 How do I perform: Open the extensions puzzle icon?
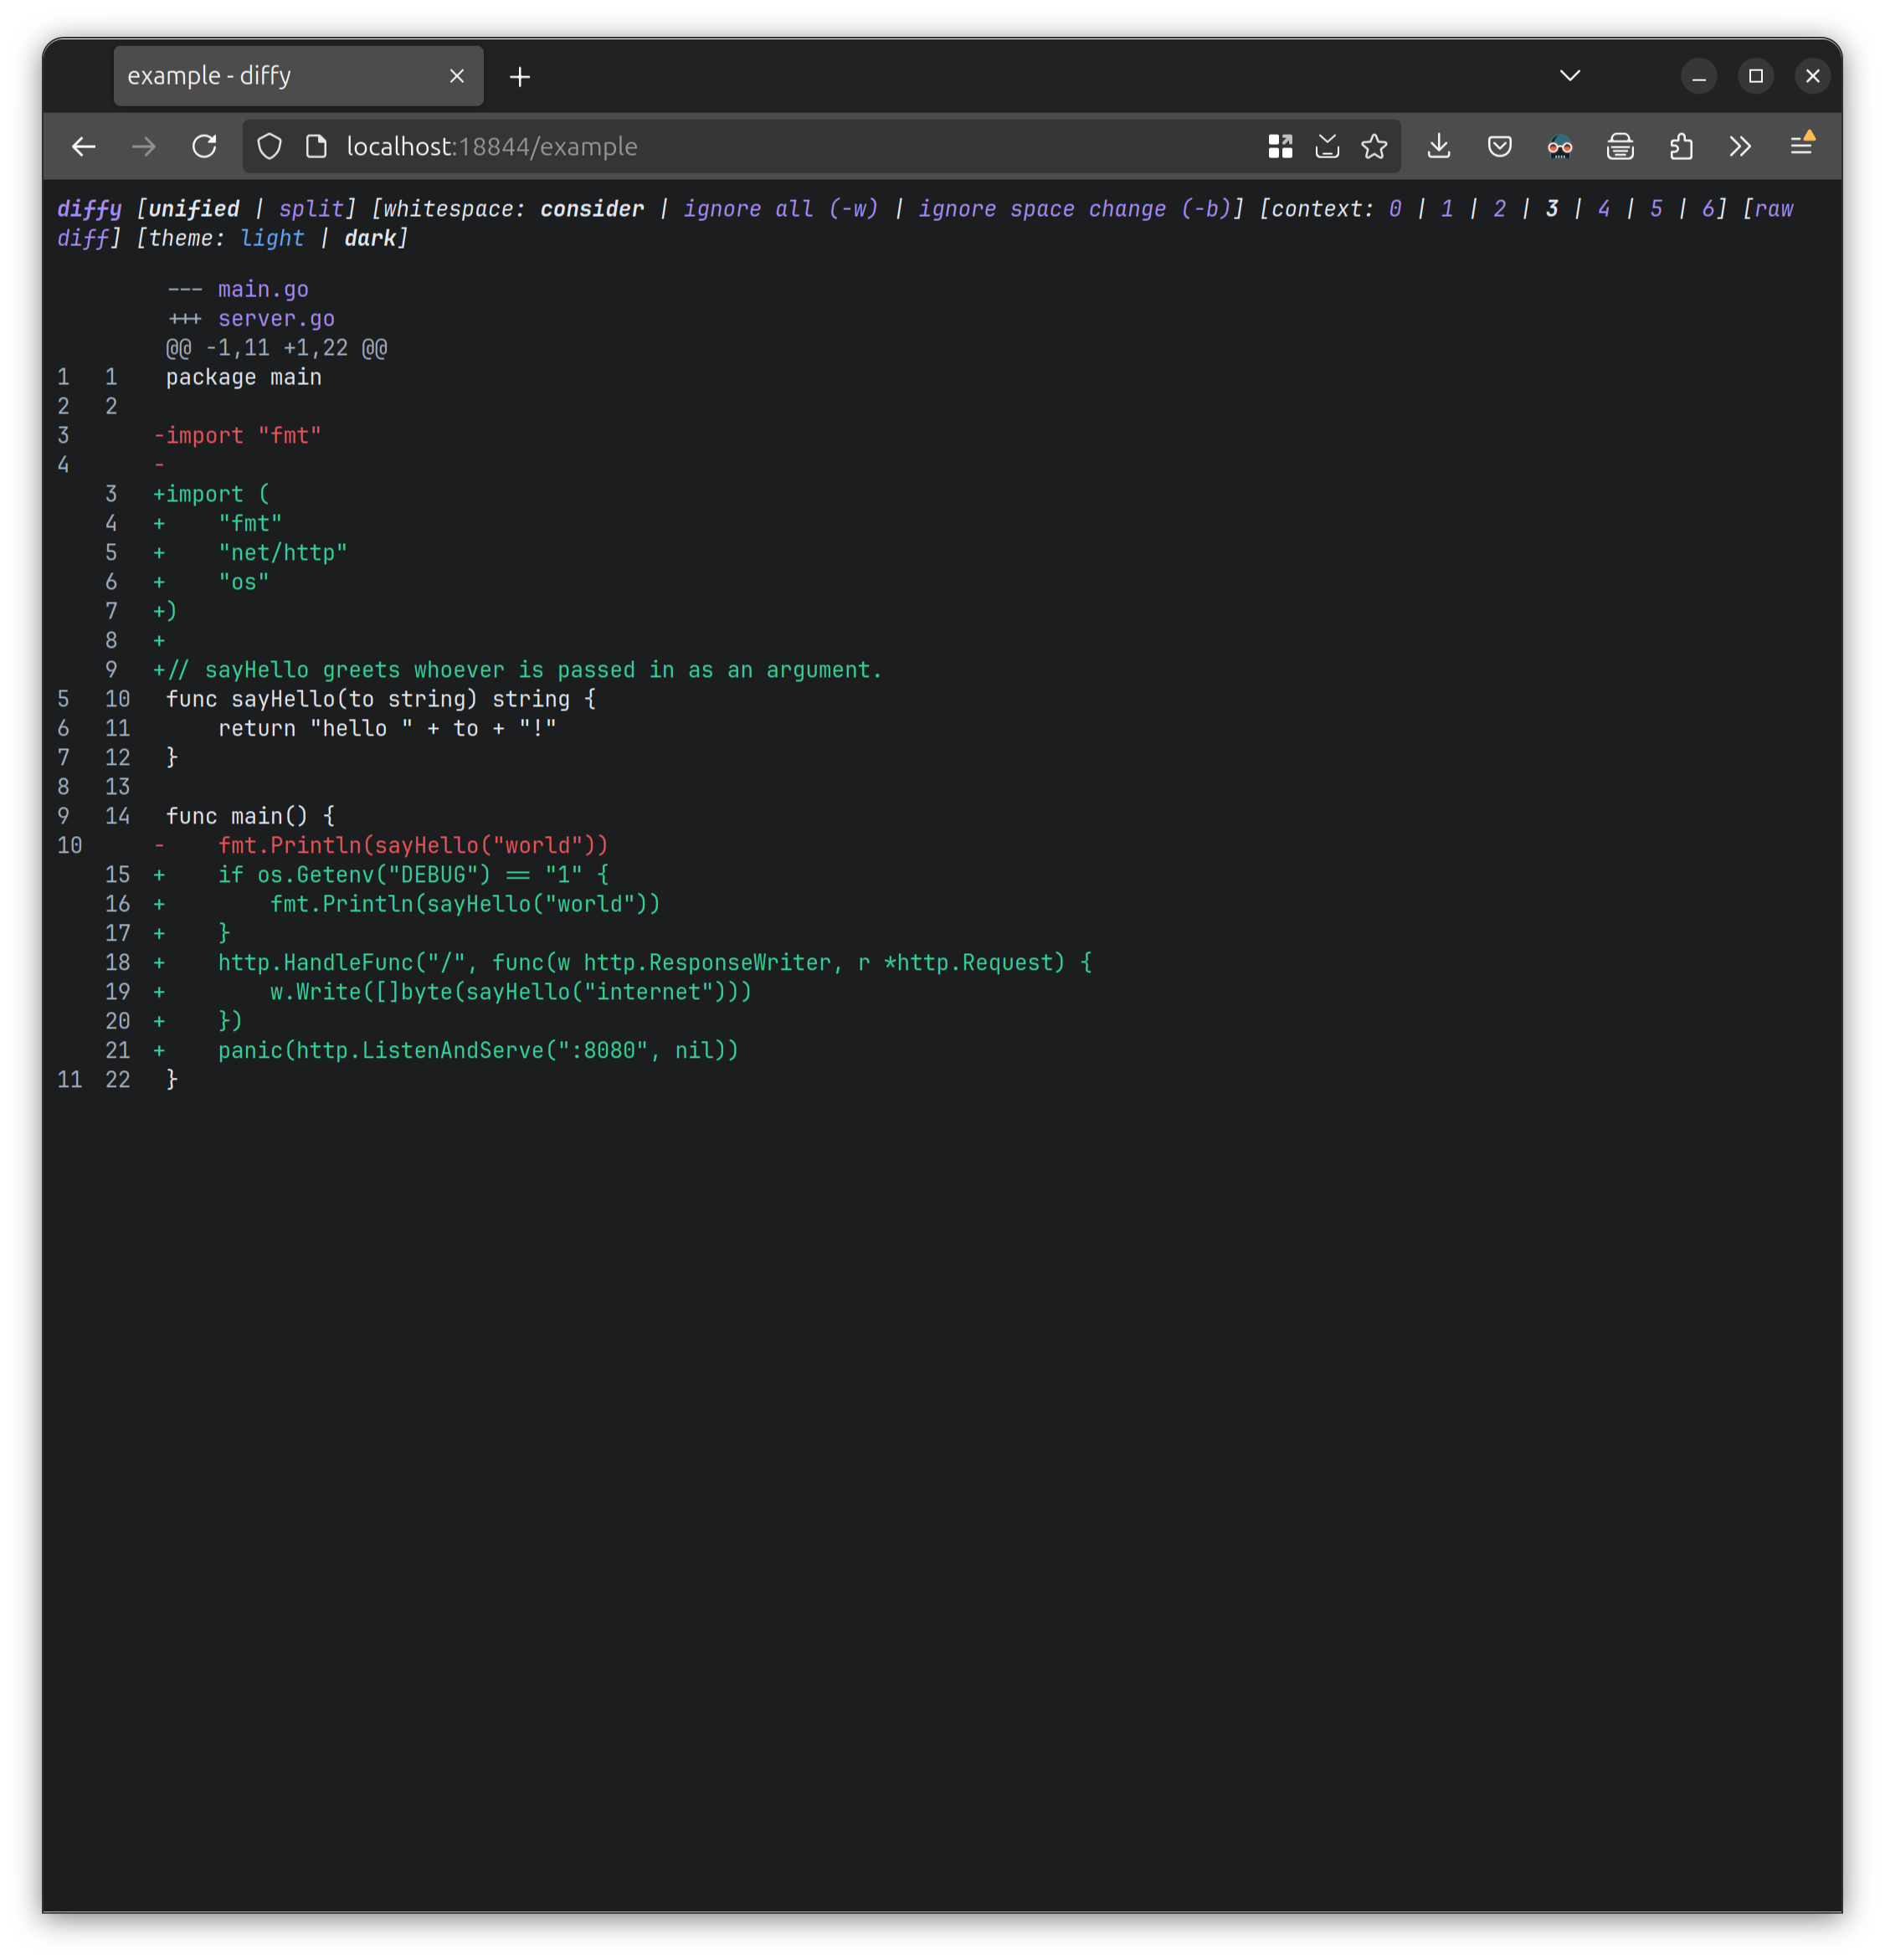[x=1681, y=147]
